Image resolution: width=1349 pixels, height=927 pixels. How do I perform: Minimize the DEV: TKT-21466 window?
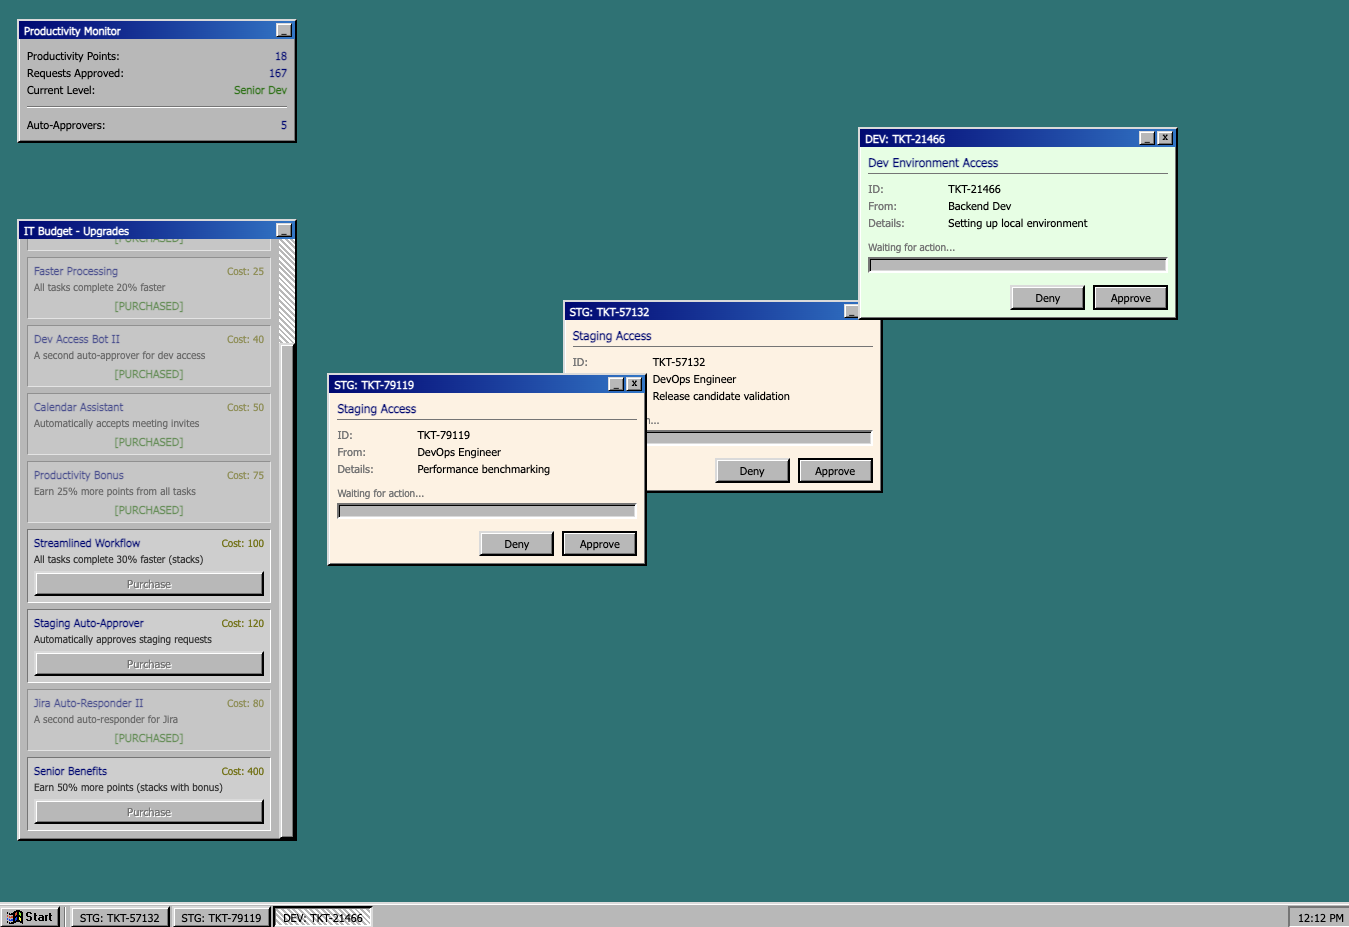point(1147,139)
